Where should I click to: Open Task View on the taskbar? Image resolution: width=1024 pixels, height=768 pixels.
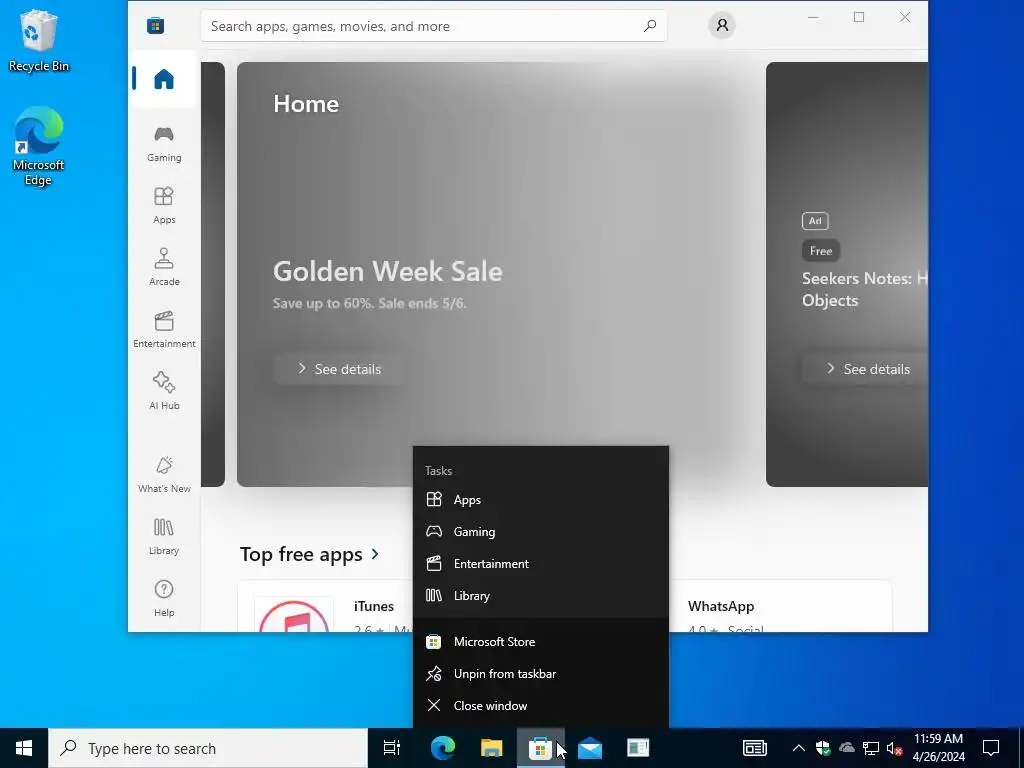click(x=392, y=748)
